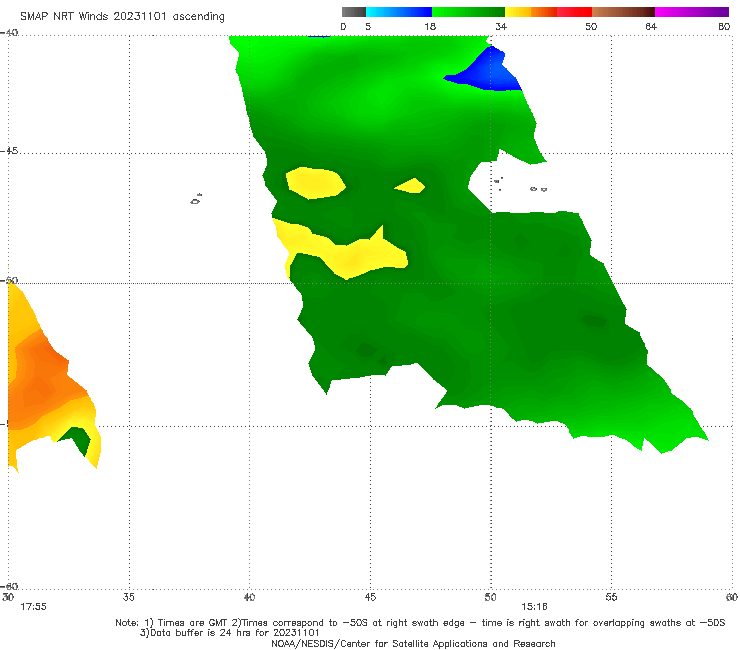Click the colorbar label '50'
The height and width of the screenshot is (650, 740).
(591, 27)
